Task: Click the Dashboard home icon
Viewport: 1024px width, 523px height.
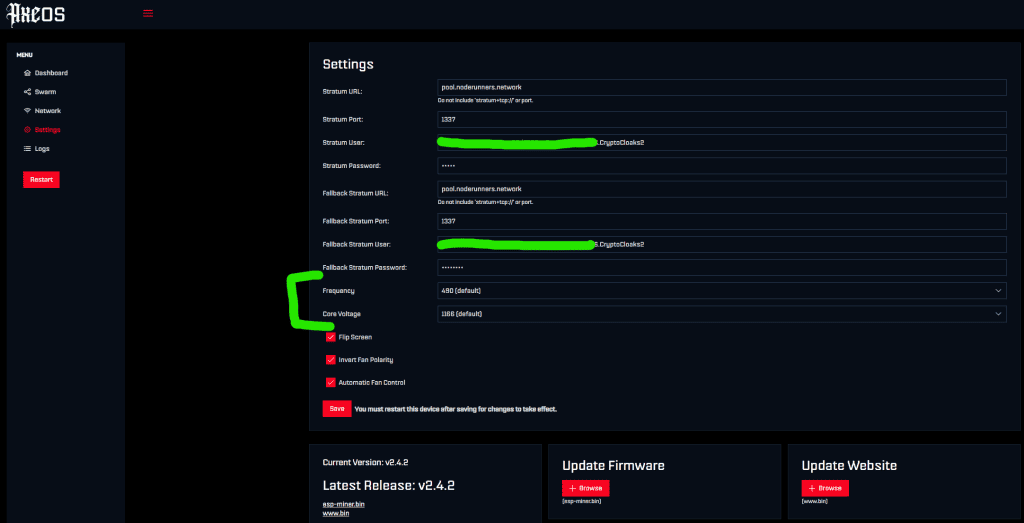Action: [27, 72]
